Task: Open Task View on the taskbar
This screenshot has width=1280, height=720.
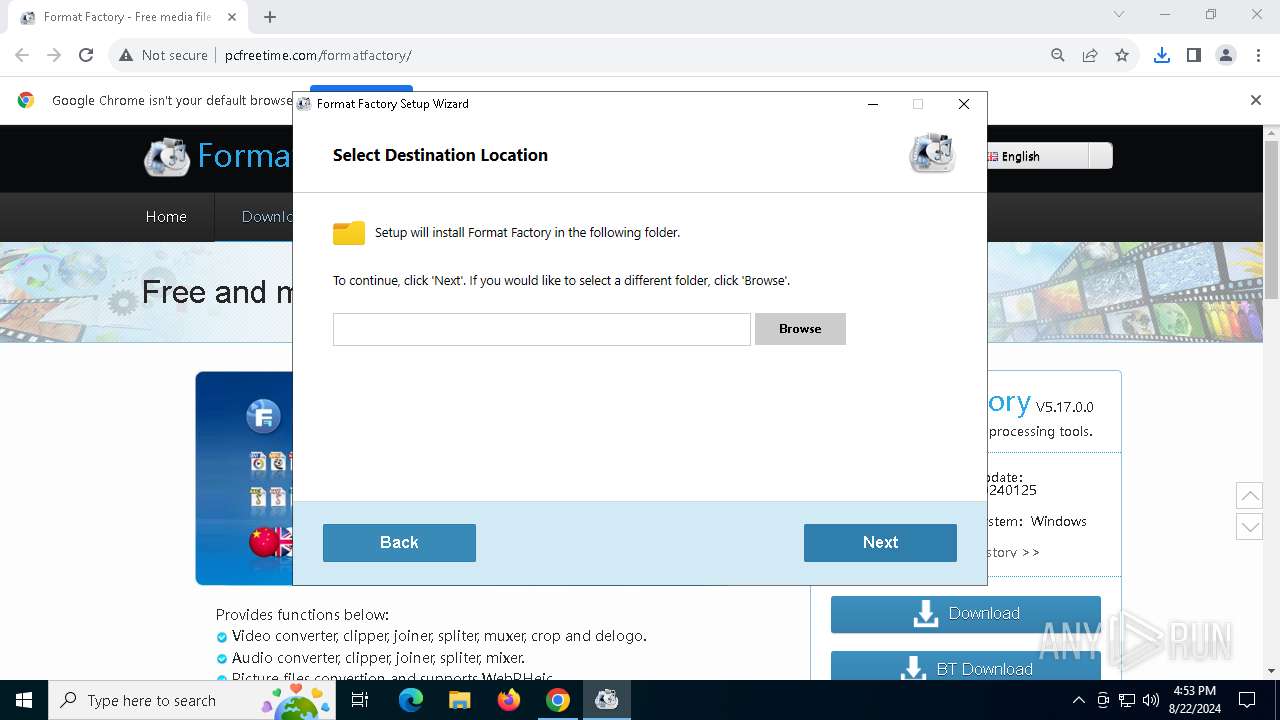Action: click(x=360, y=700)
